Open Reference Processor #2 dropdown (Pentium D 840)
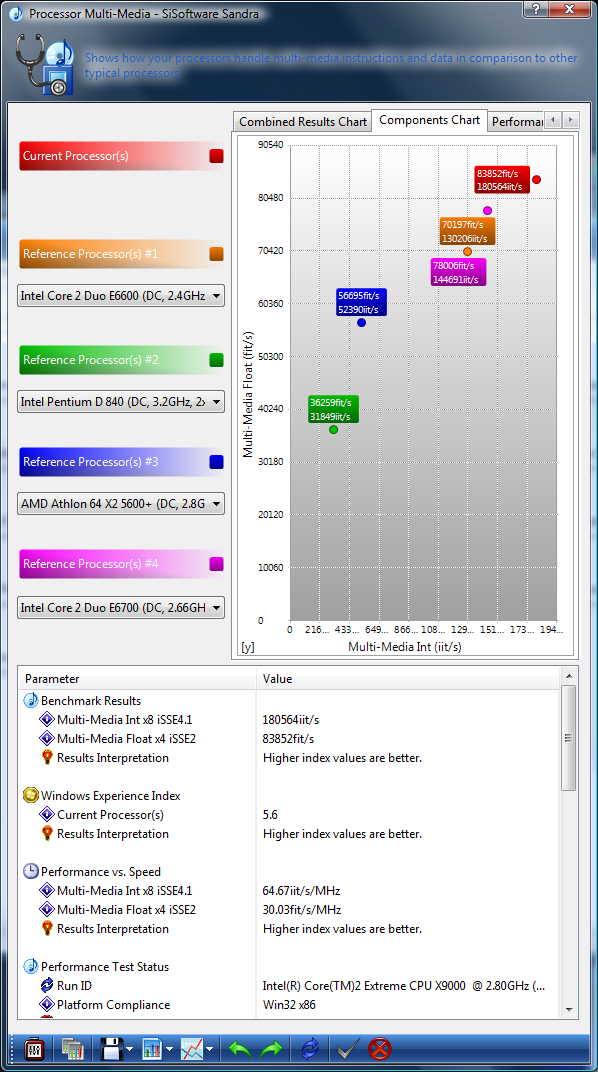The width and height of the screenshot is (598, 1072). [121, 402]
